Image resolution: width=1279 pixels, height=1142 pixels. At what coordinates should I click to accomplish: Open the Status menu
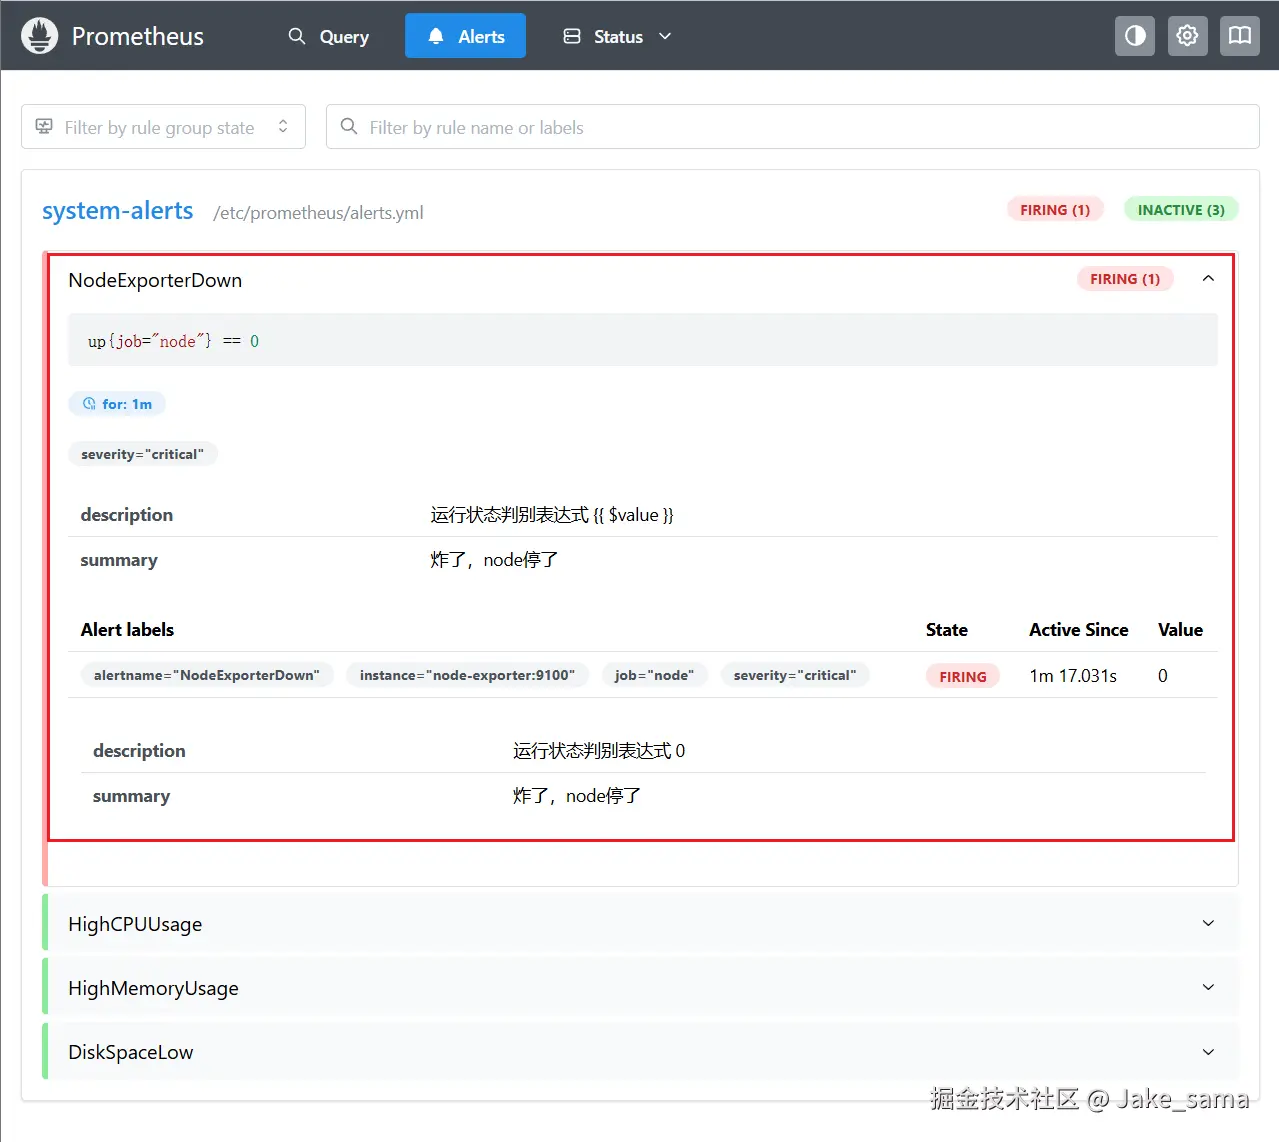coord(617,36)
